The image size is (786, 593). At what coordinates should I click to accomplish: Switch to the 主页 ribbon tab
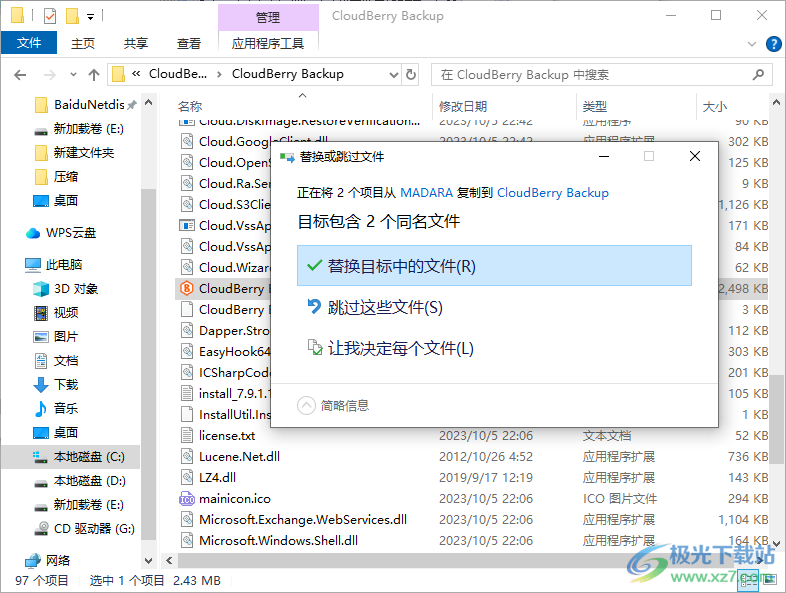pos(83,44)
